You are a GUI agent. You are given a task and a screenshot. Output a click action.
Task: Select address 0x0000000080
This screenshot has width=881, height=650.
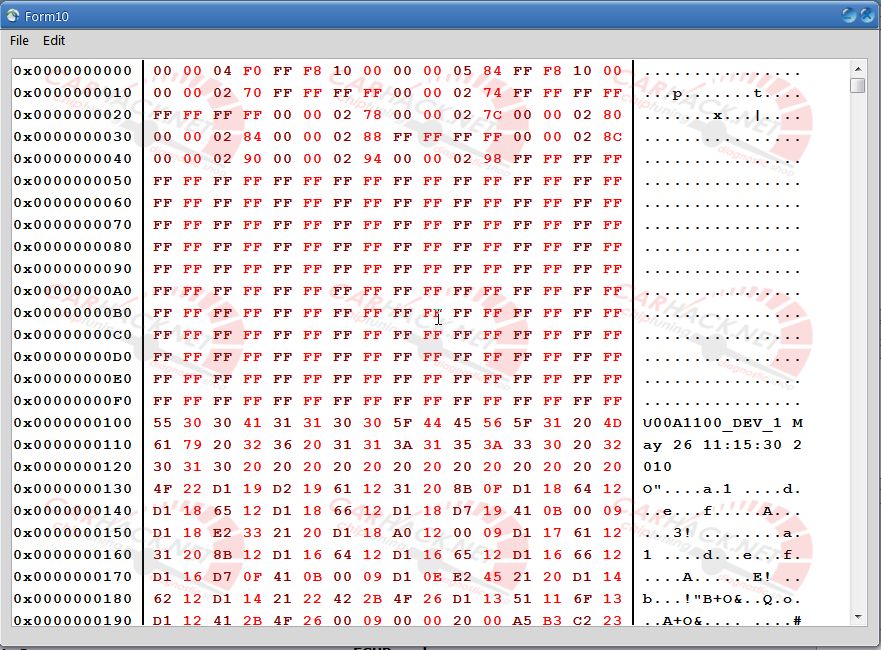click(73, 247)
